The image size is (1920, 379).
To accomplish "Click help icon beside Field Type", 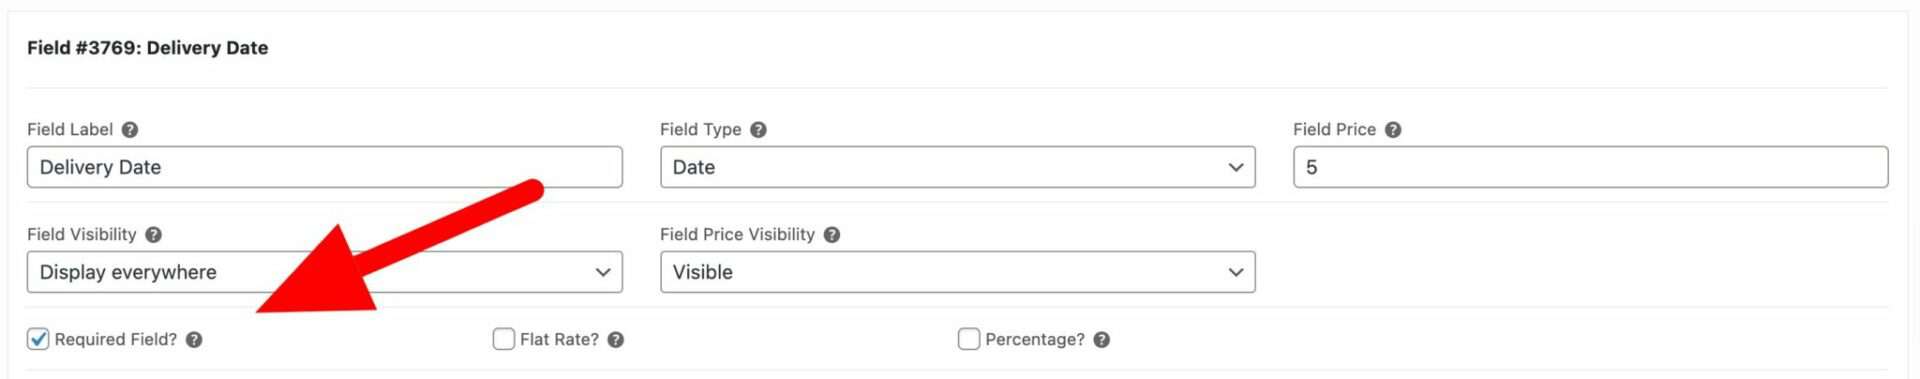I will pyautogui.click(x=758, y=130).
